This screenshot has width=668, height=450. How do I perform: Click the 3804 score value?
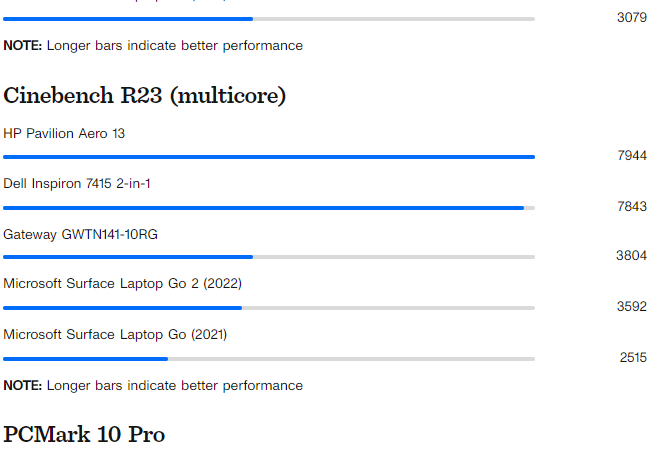click(631, 256)
